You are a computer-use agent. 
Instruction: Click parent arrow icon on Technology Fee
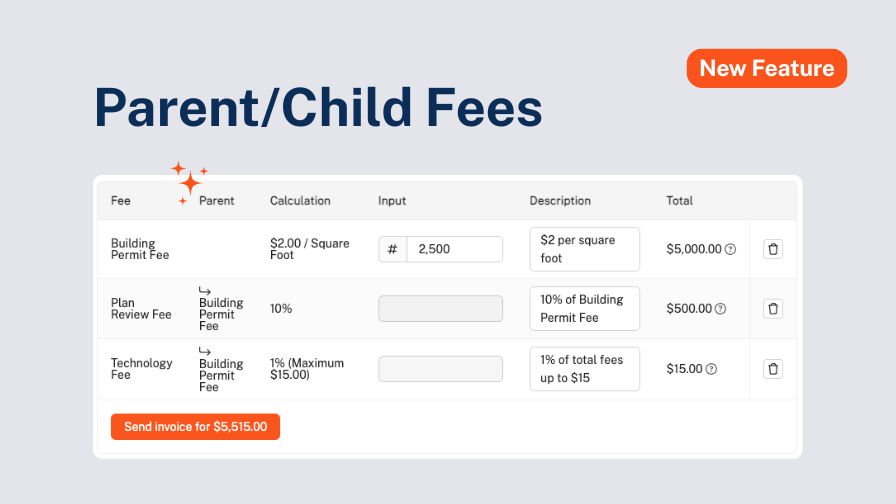click(x=205, y=351)
